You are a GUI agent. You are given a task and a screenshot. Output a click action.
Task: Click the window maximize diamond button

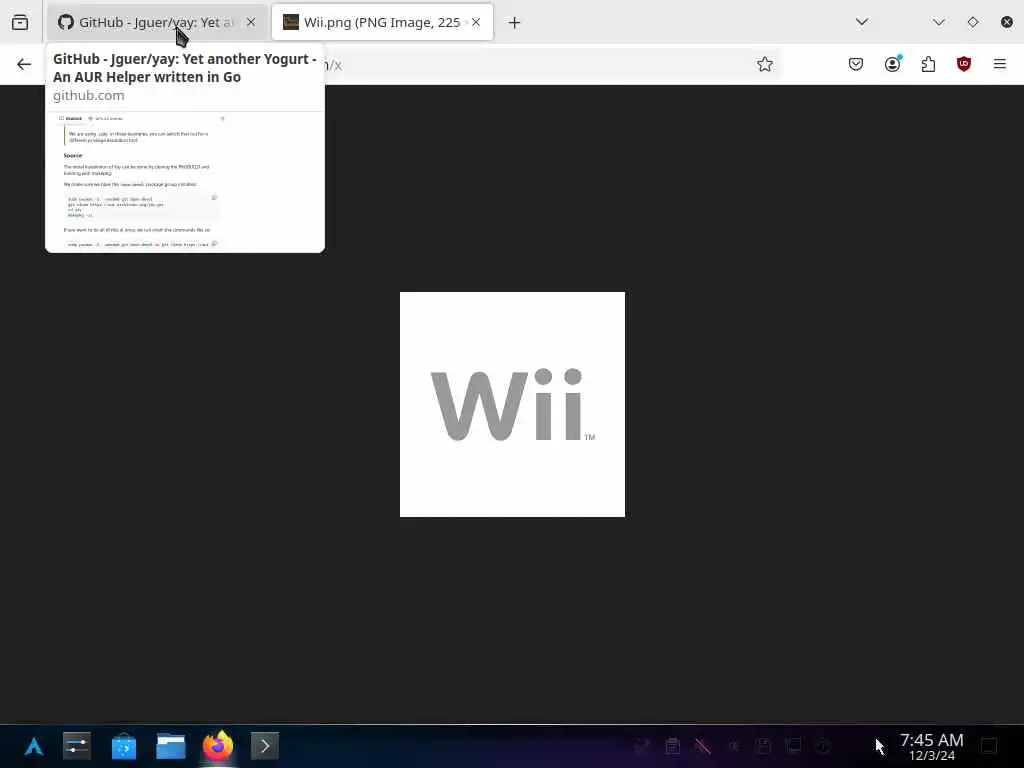point(973,22)
